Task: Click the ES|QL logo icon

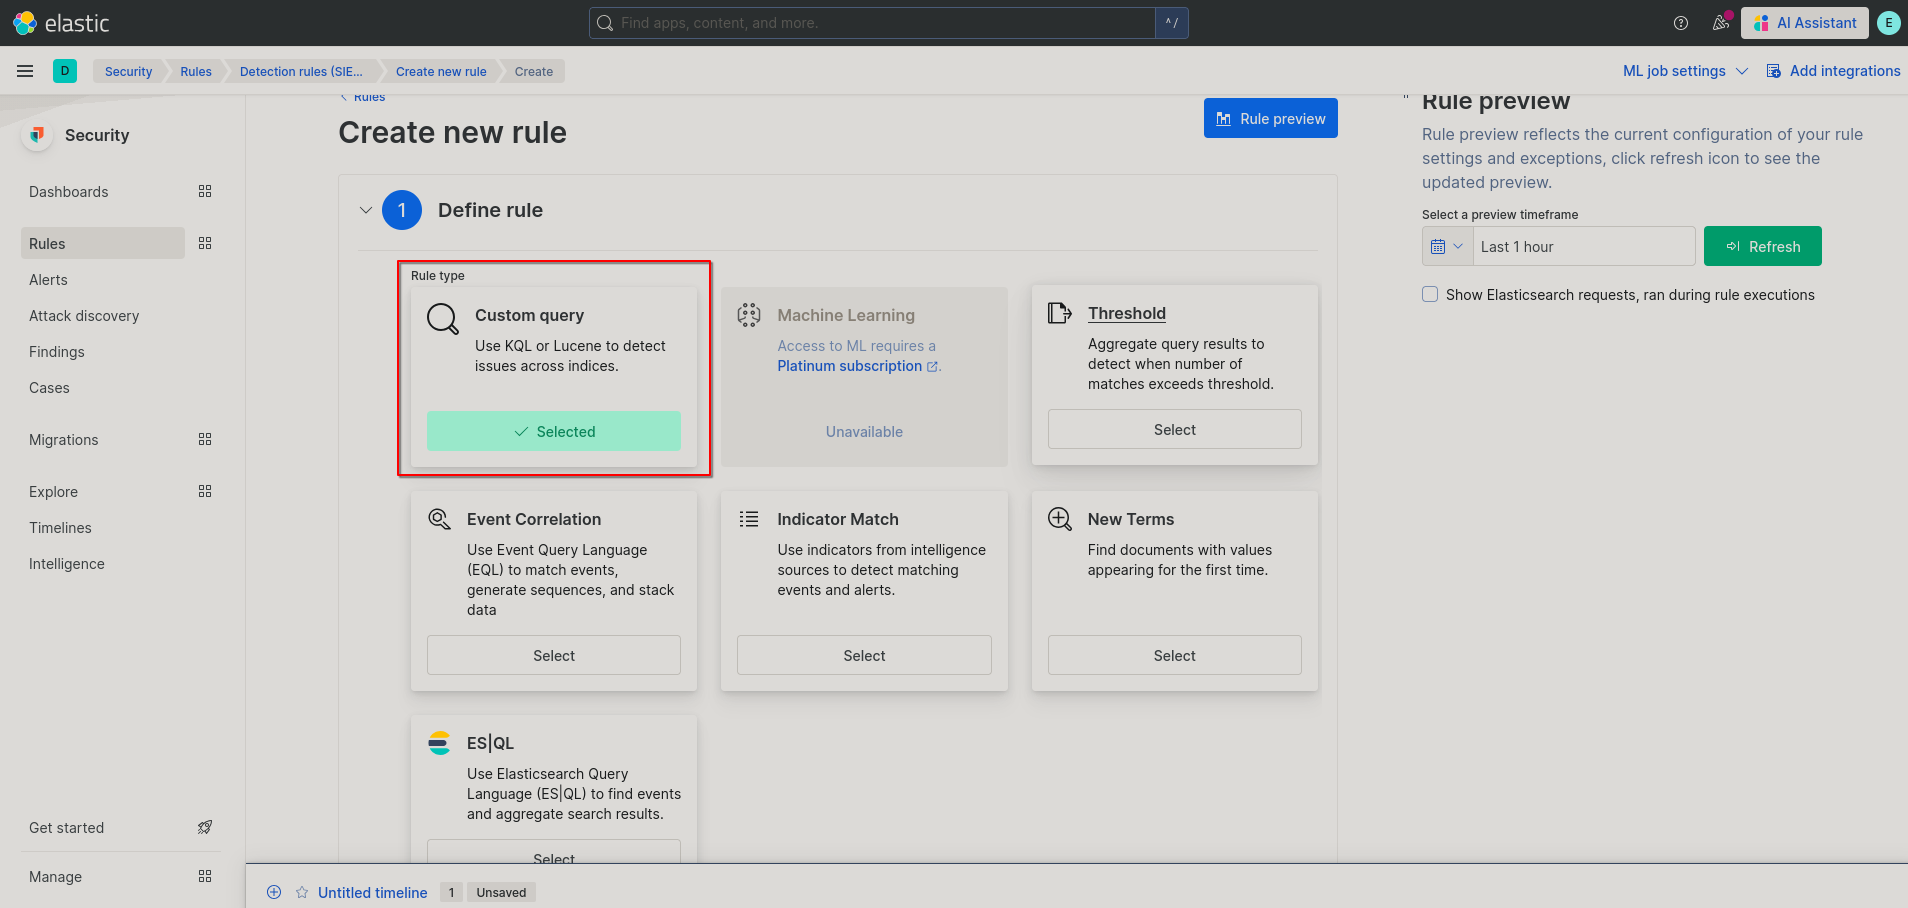Action: [439, 743]
